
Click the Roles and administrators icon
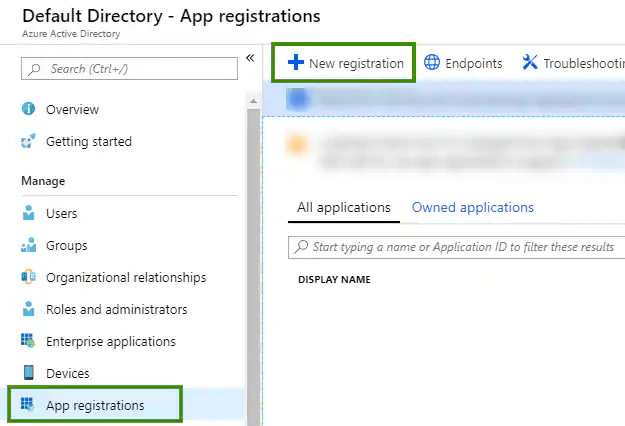pos(28,309)
